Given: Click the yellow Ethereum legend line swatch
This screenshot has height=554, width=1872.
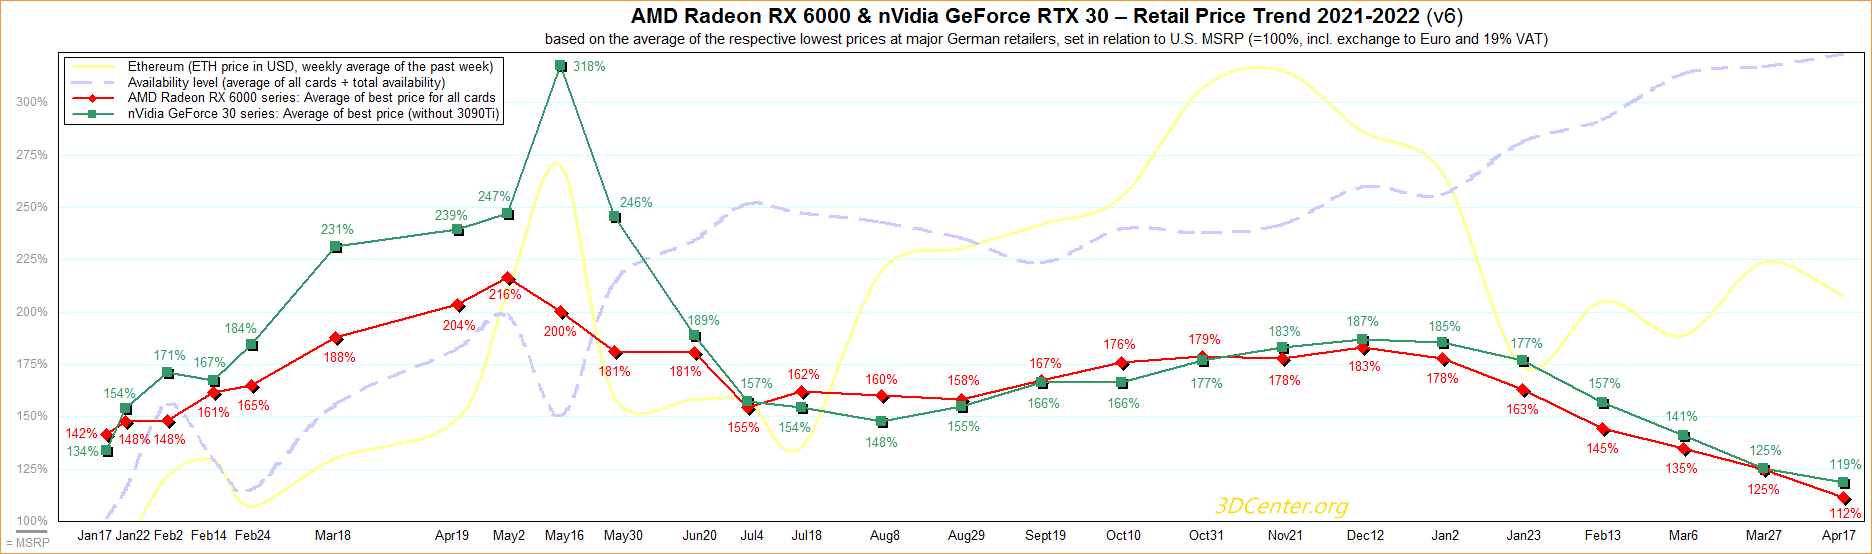Looking at the screenshot, I should coord(93,67).
